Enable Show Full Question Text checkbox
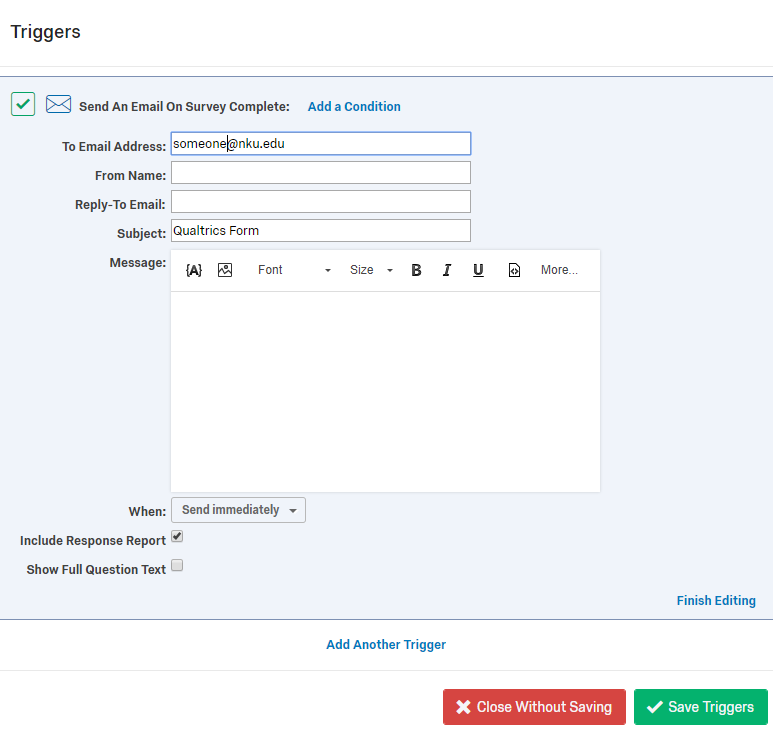Image resolution: width=773 pixels, height=740 pixels. [177, 566]
